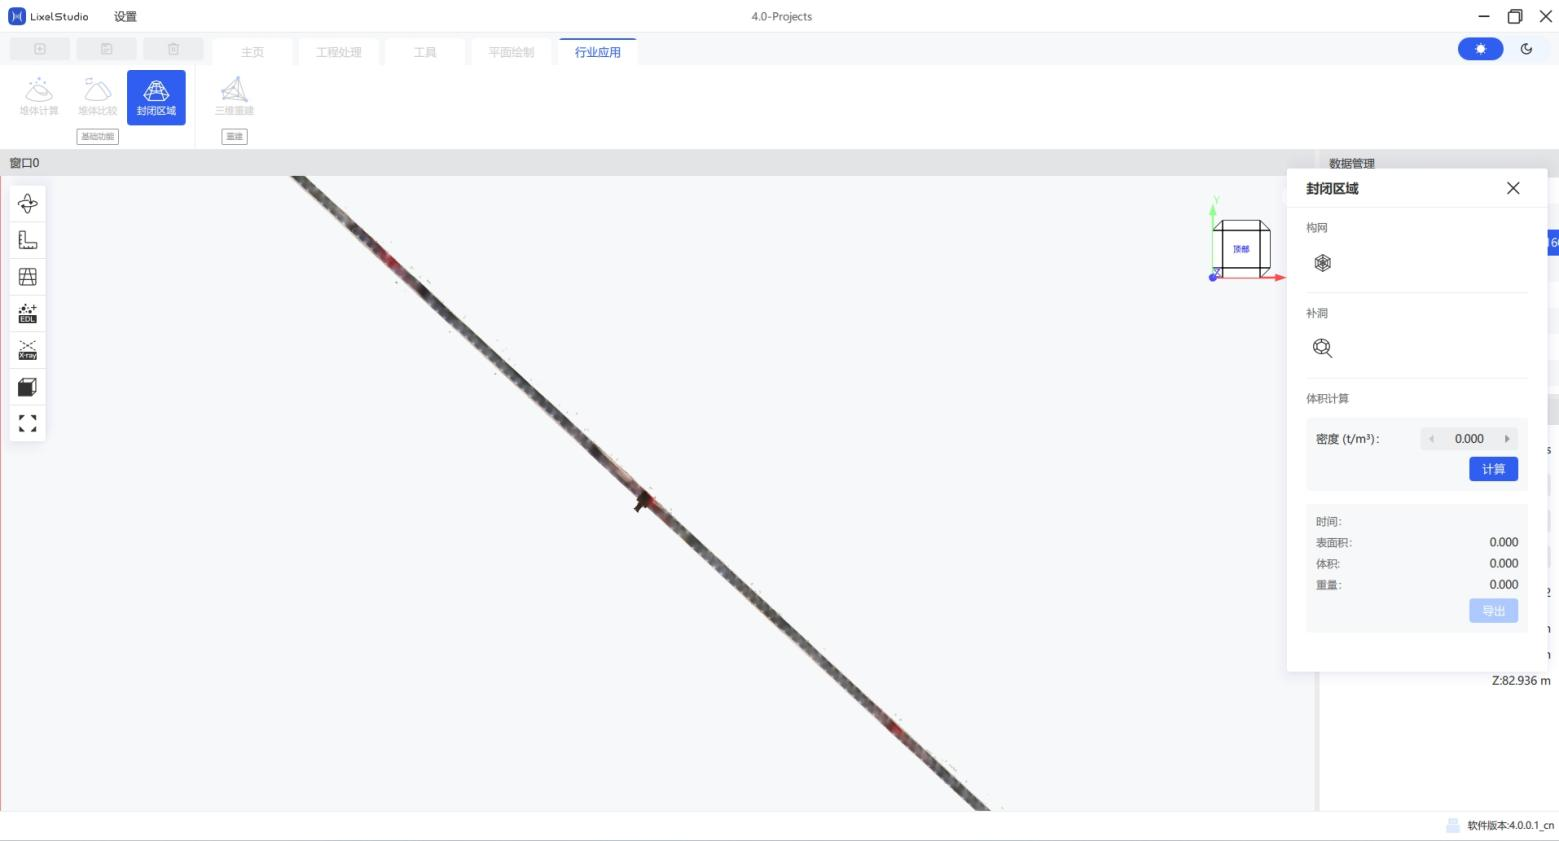Click the 导出 export button

click(1493, 611)
